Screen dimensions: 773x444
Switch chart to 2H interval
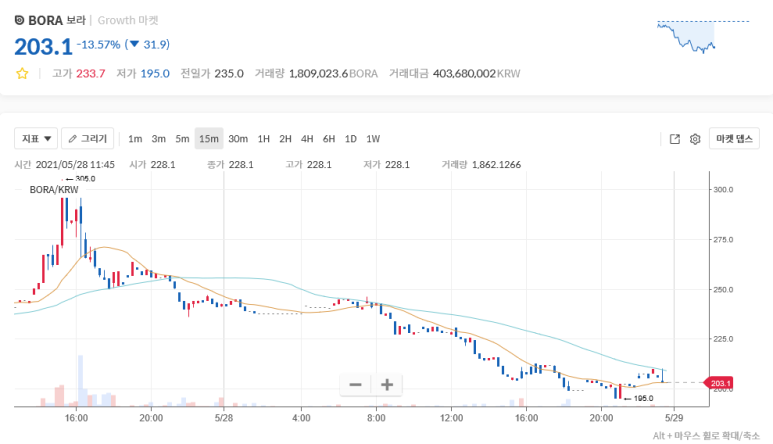click(285, 139)
